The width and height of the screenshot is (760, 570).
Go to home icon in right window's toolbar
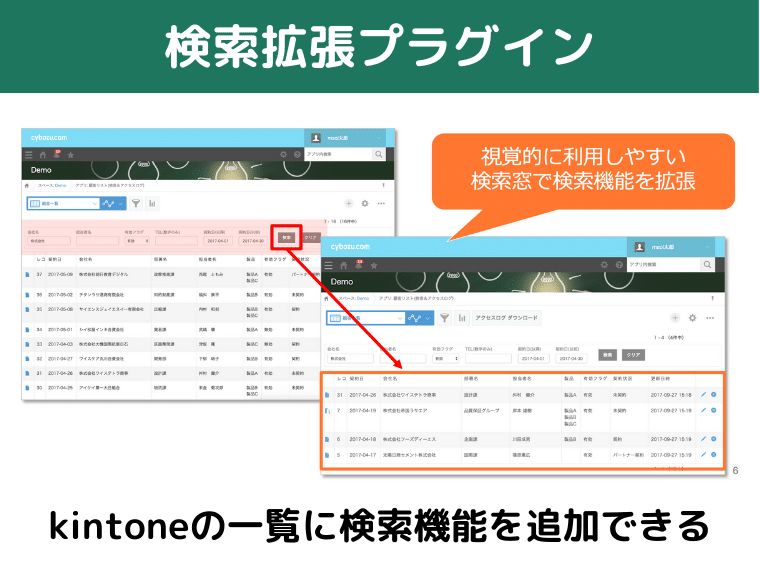point(344,265)
